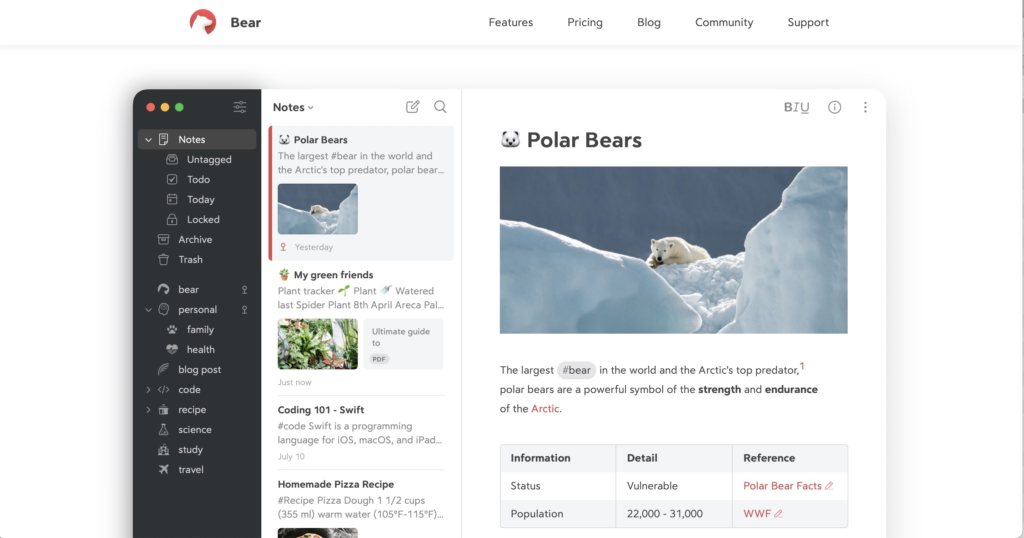Click the red Arctic link

[545, 409]
